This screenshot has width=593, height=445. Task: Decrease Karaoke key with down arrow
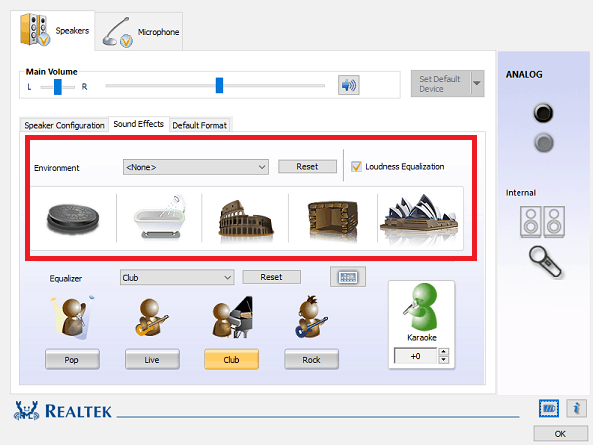(x=443, y=360)
